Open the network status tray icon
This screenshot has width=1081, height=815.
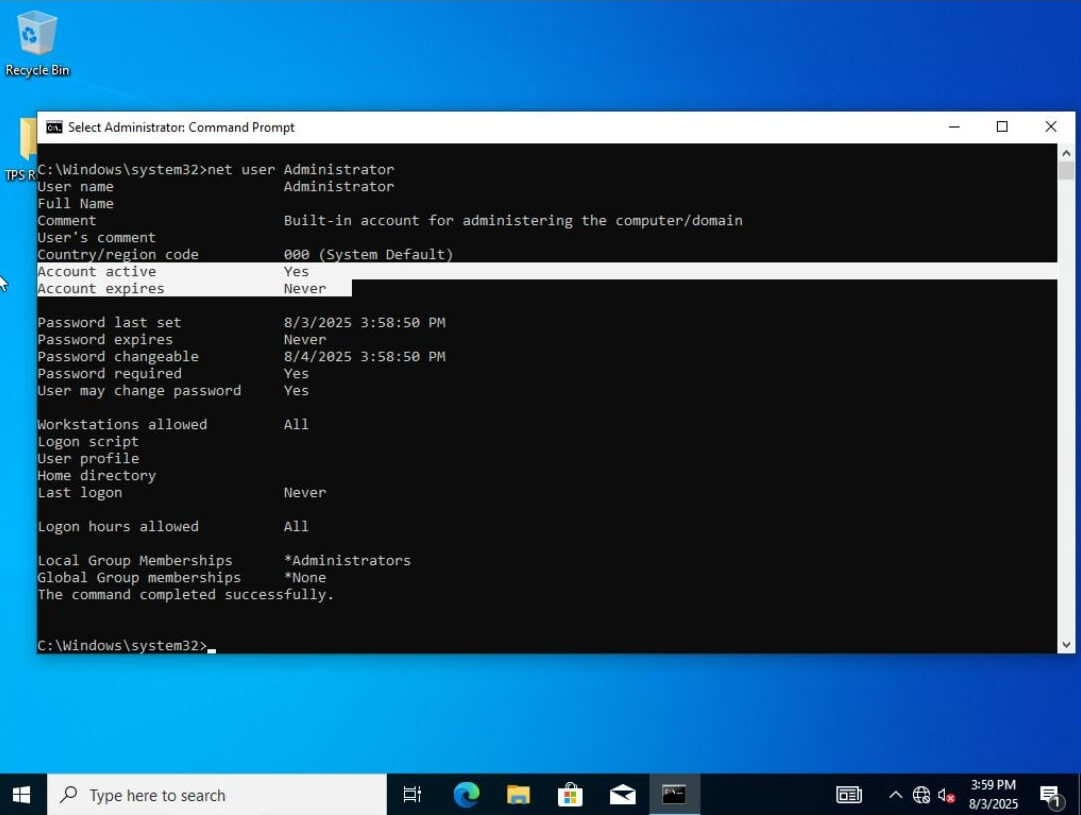[x=921, y=795]
